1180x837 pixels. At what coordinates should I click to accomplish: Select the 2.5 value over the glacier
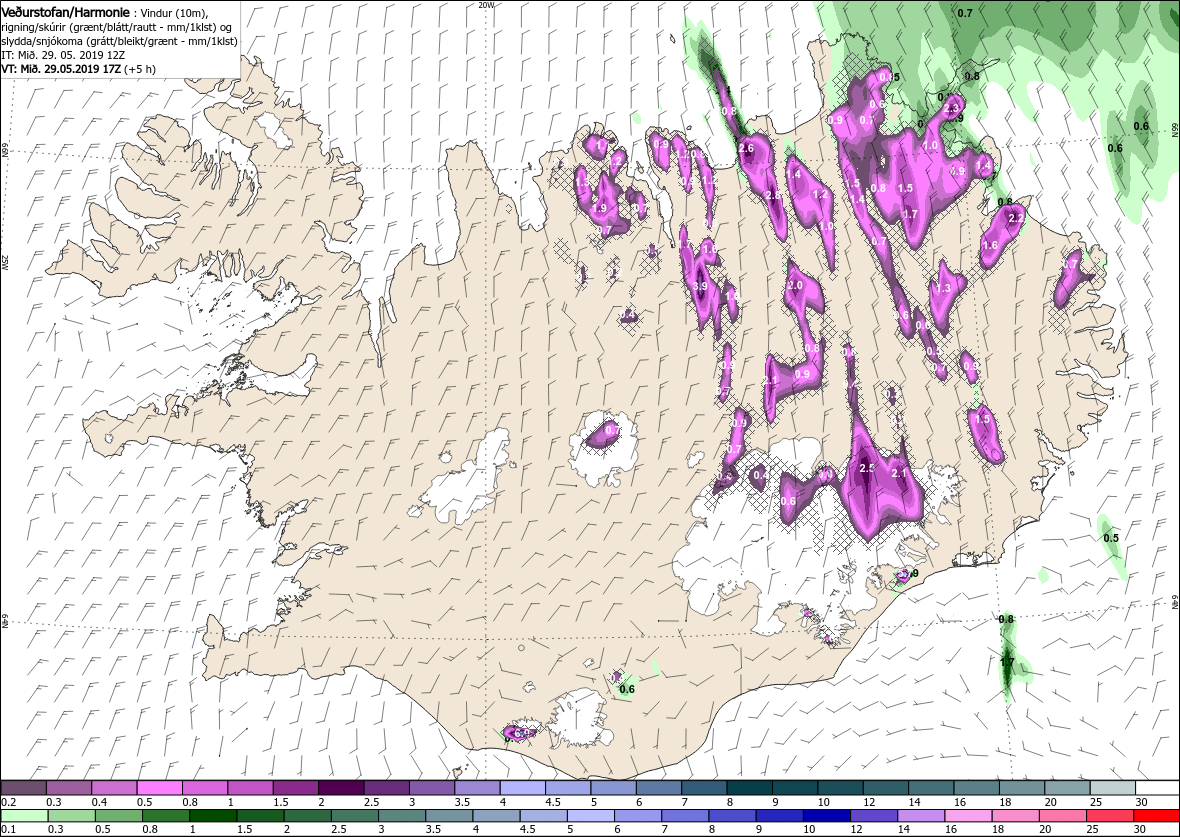[x=866, y=467]
